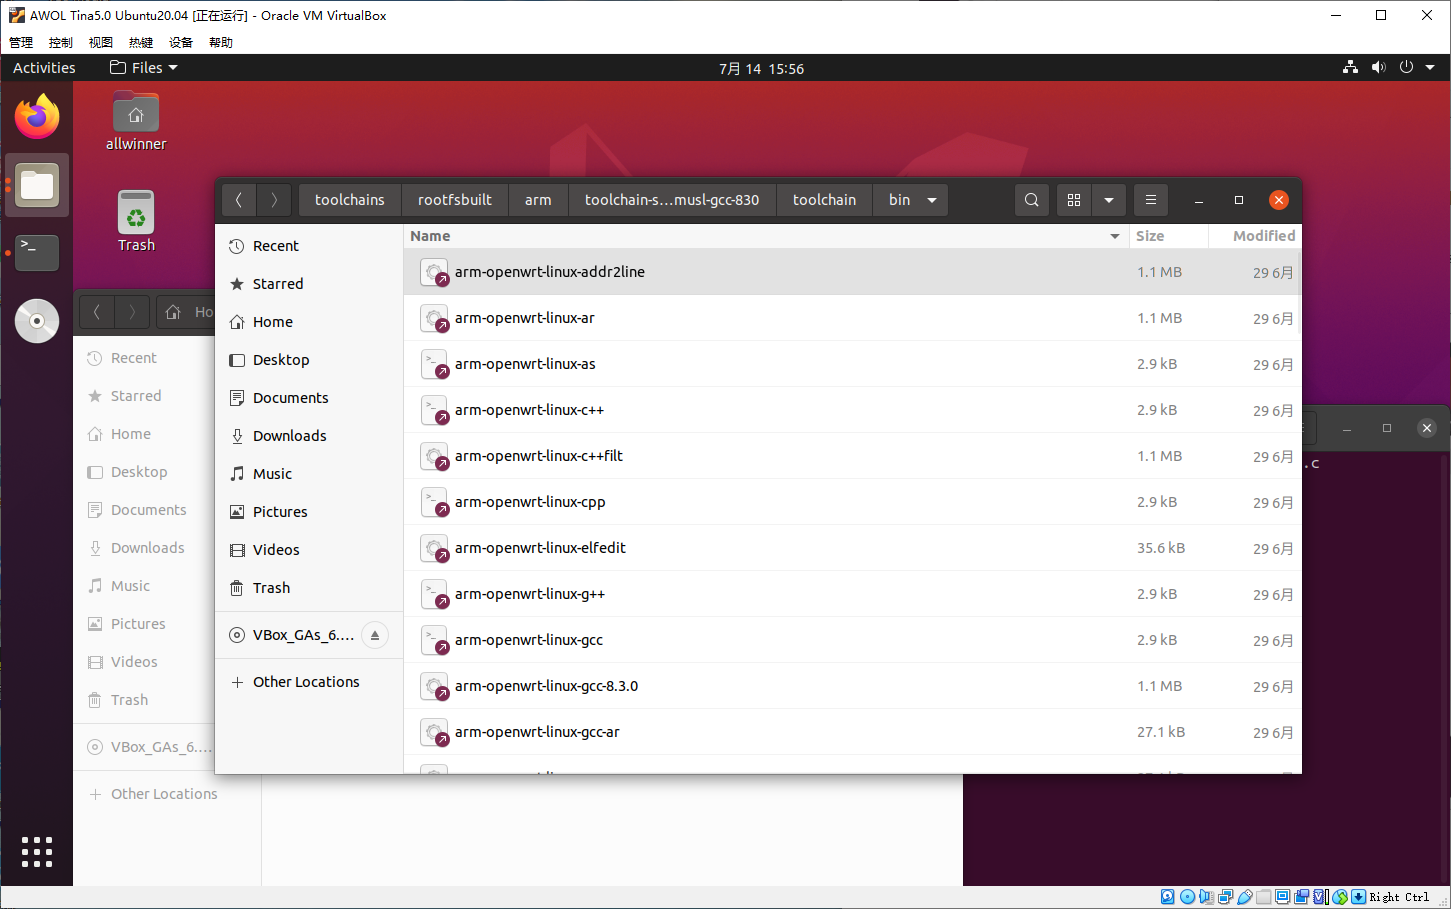1451x909 pixels.
Task: Open Downloads in the sidebar
Action: point(289,436)
